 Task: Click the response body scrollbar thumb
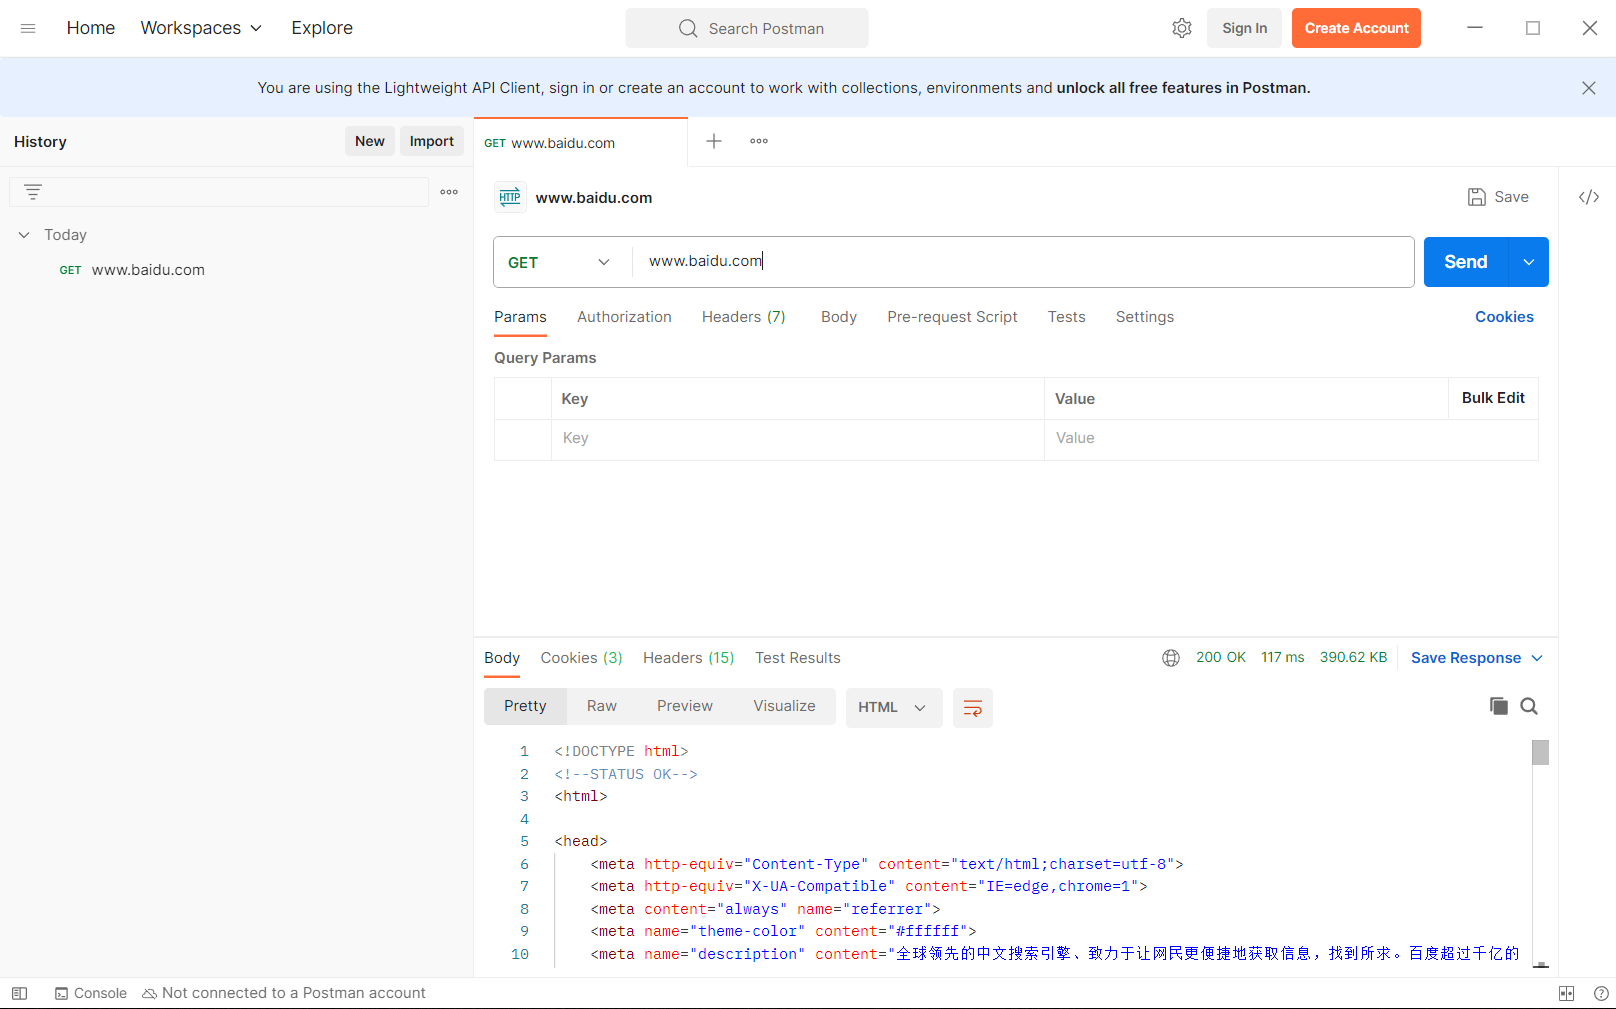point(1540,752)
